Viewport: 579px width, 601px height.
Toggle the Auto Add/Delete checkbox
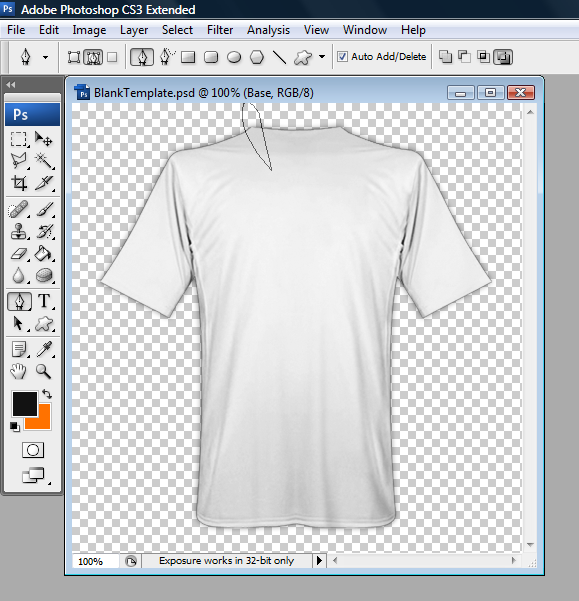click(342, 57)
